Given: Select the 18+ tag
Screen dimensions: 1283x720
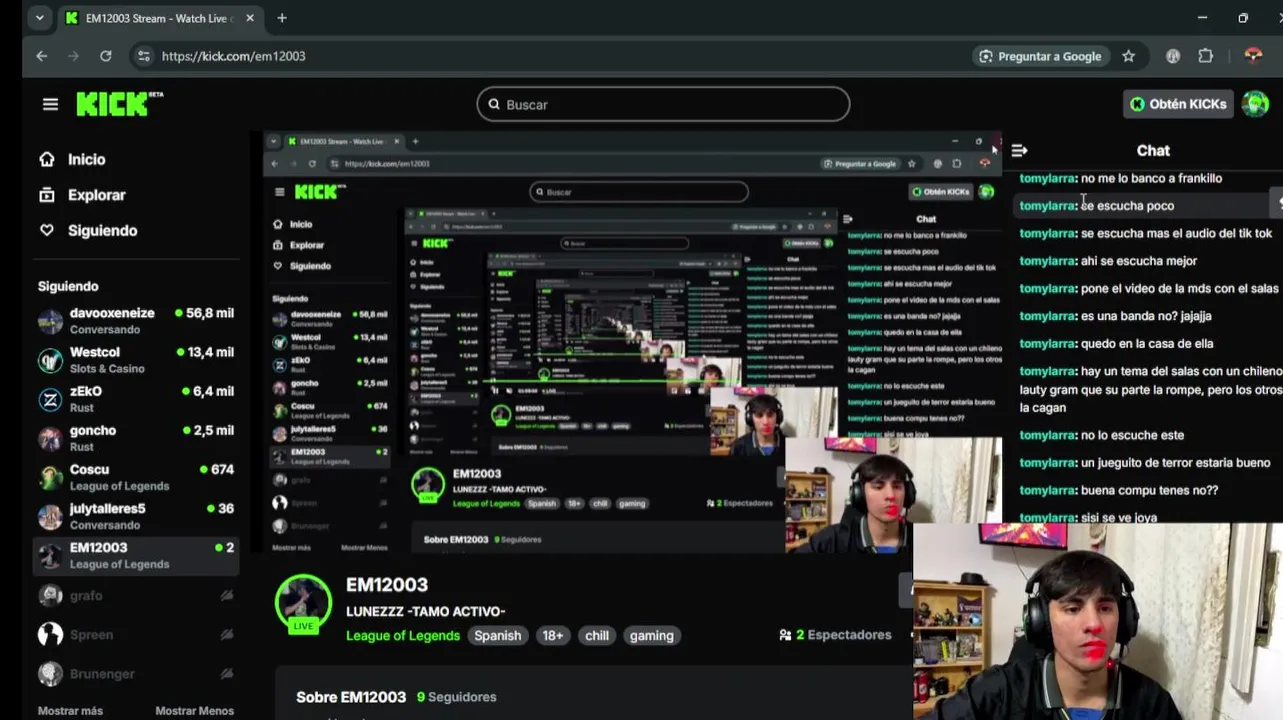Looking at the screenshot, I should pos(552,635).
